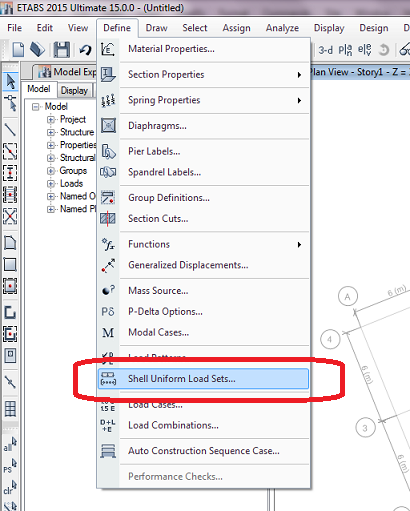Screen dimensions: 410x511
Task: Choose Shell Uniform Load Sets entry
Action: (x=203, y=379)
